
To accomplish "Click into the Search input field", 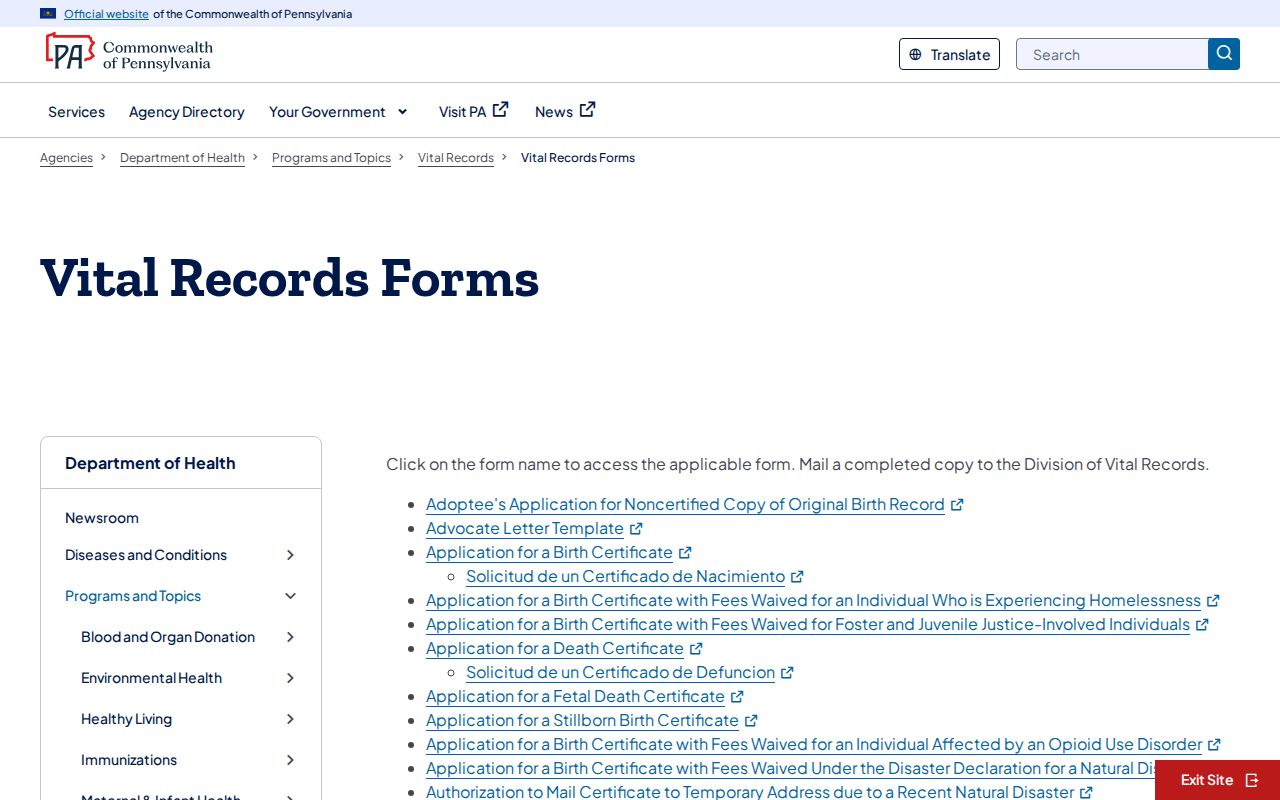I will 1112,54.
